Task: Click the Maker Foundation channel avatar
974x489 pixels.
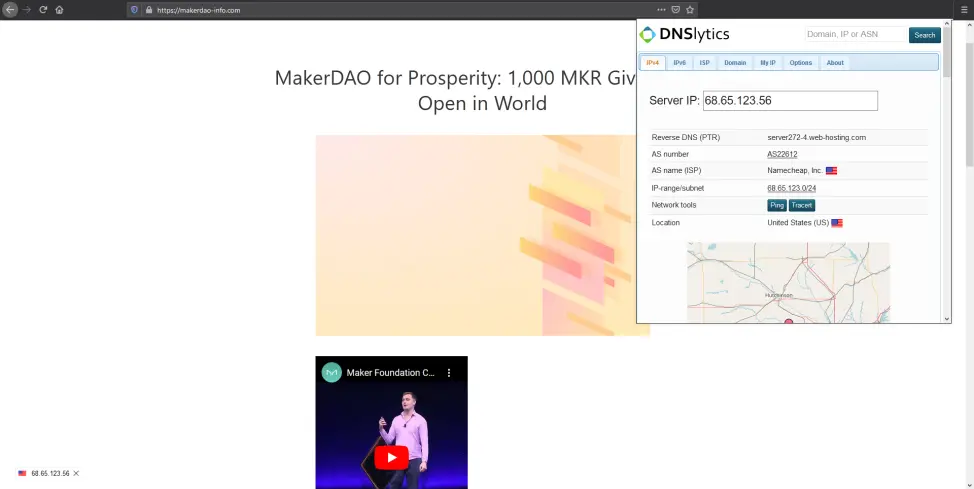Action: (332, 372)
